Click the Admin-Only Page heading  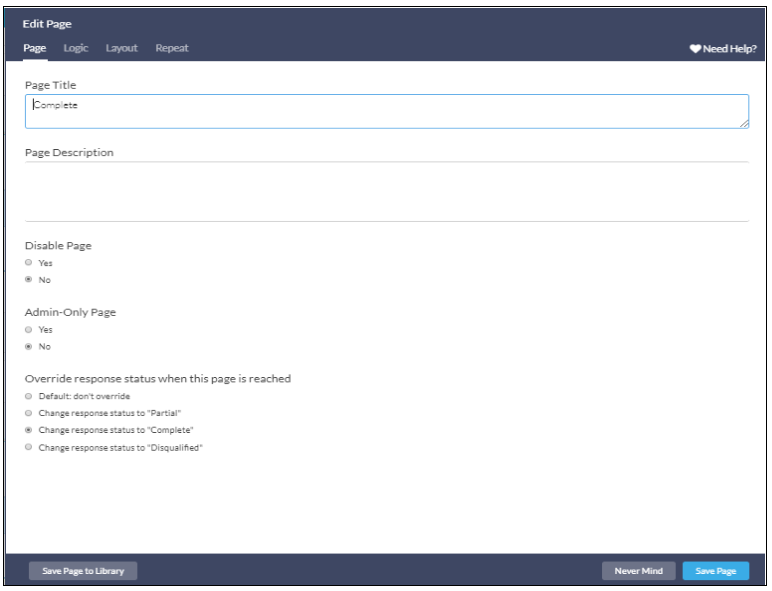[x=70, y=312]
